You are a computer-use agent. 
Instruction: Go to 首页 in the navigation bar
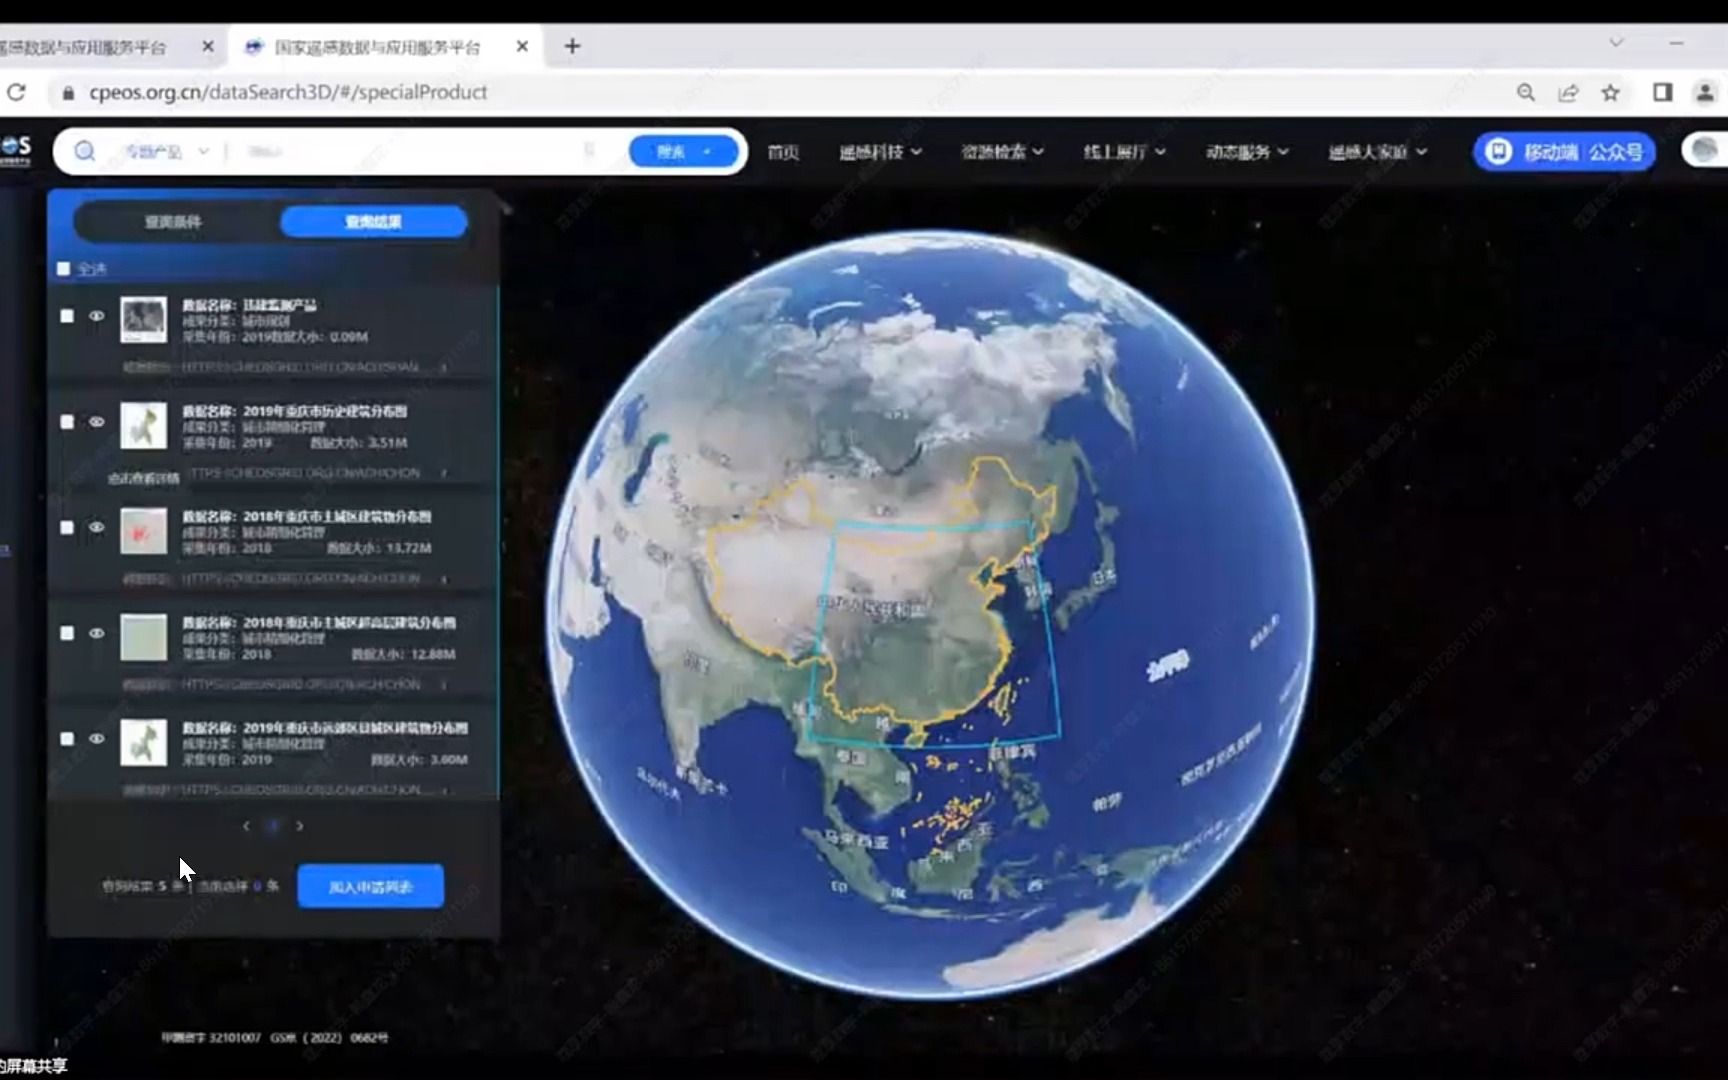(783, 152)
